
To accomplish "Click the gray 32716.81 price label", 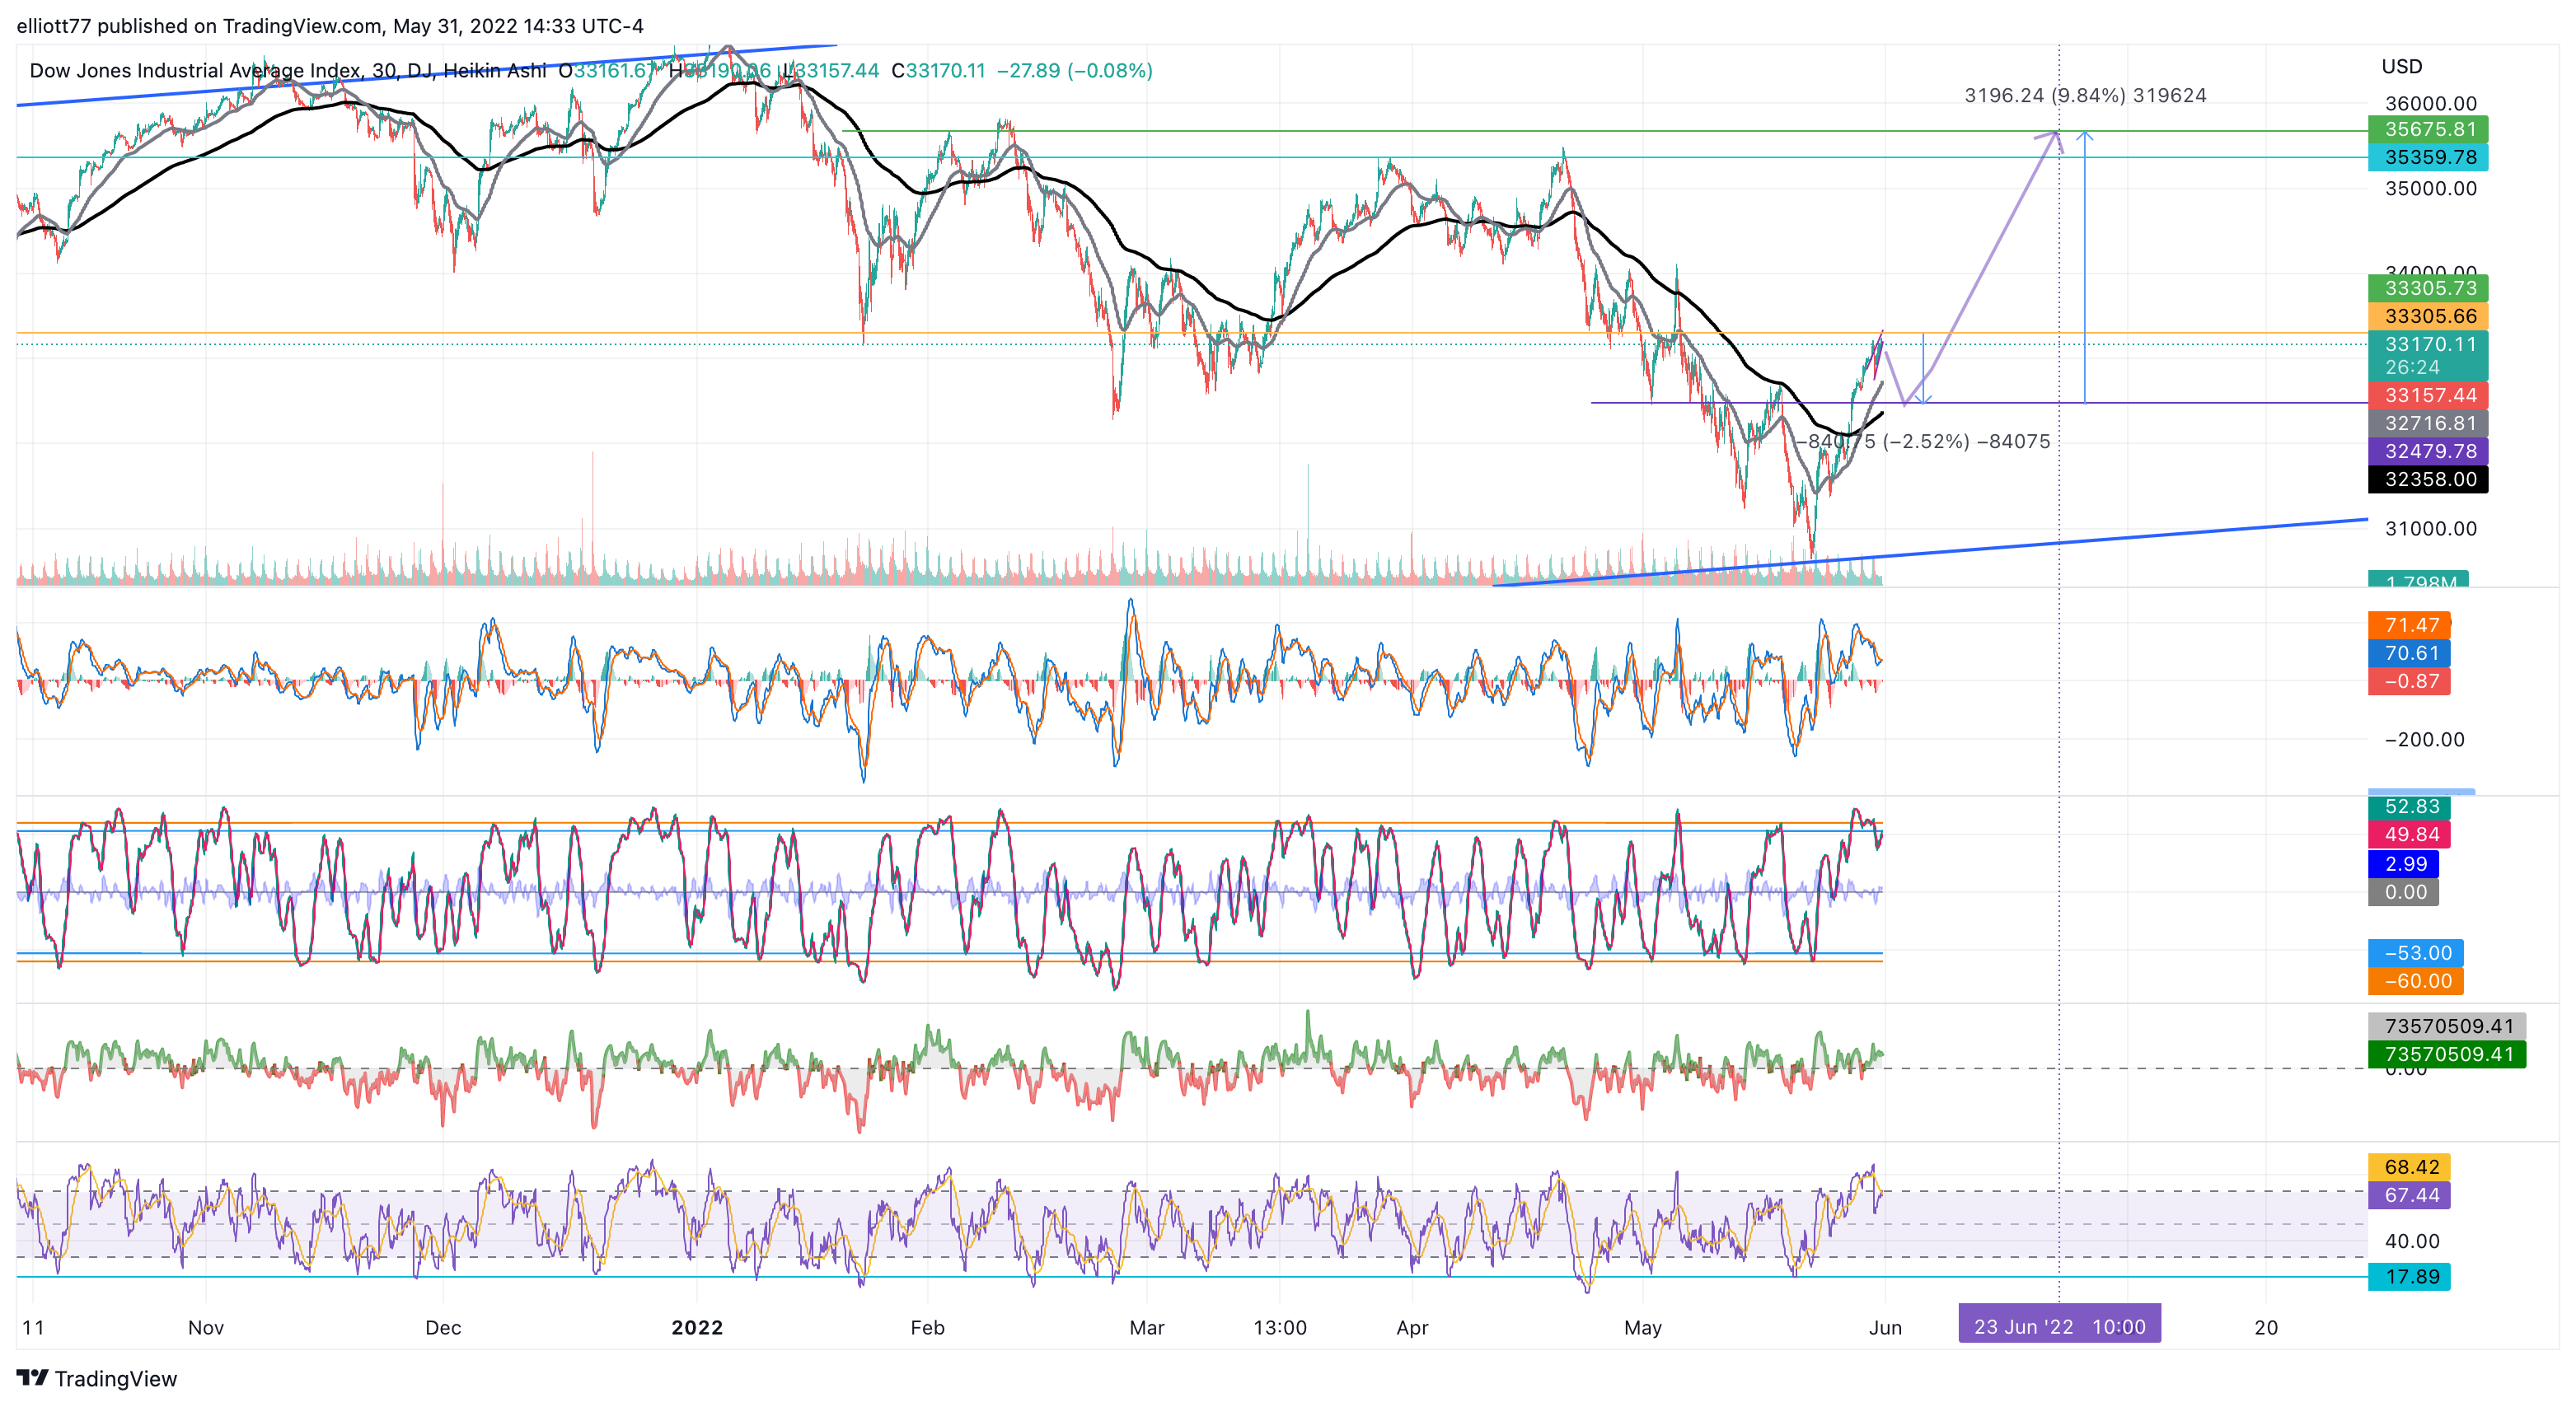I will (x=2428, y=423).
